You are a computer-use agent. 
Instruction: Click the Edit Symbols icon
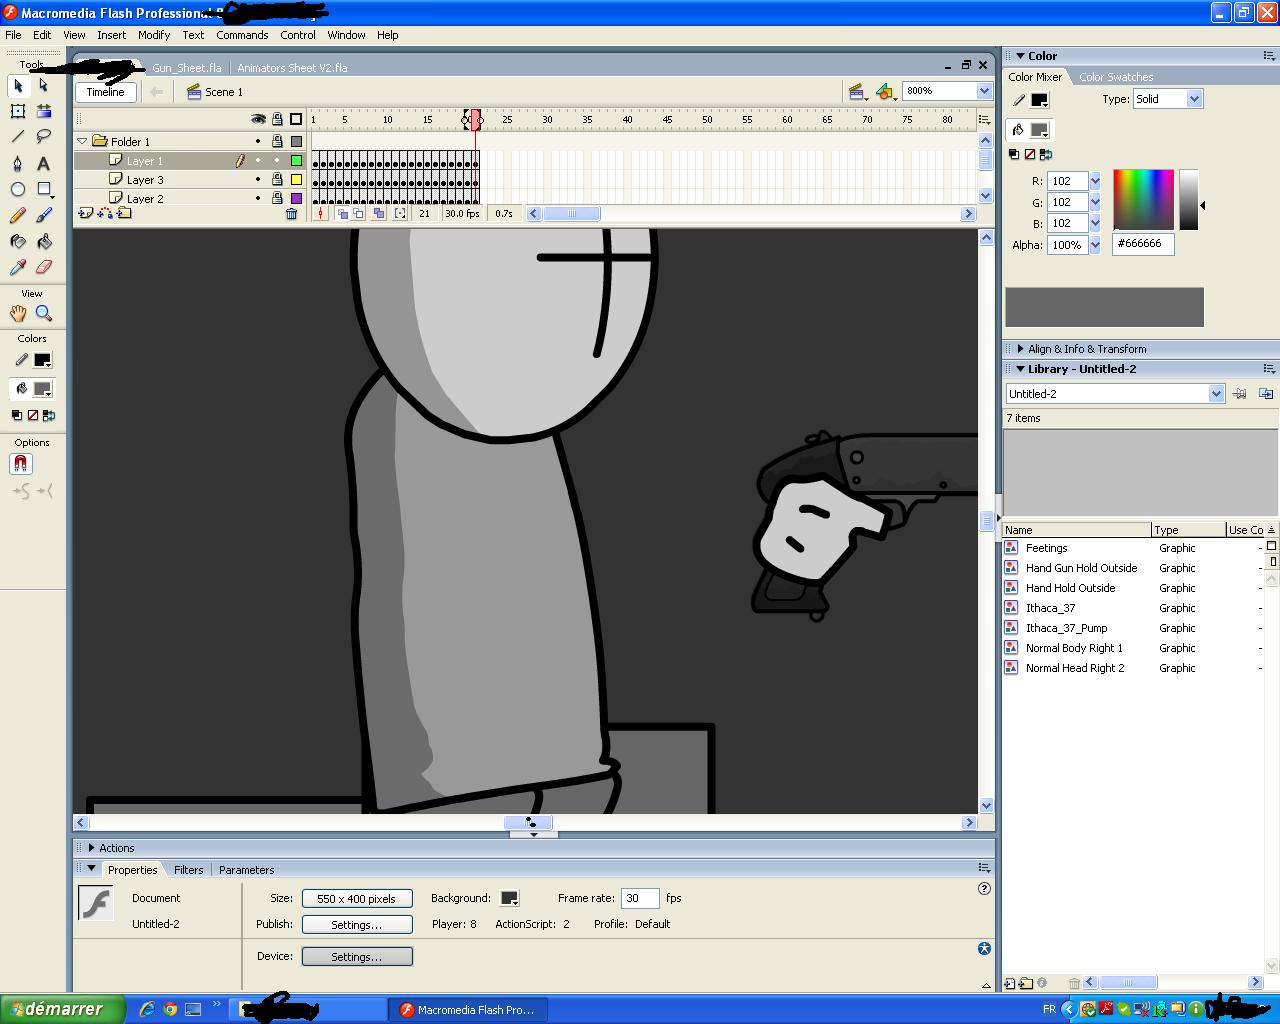point(885,92)
